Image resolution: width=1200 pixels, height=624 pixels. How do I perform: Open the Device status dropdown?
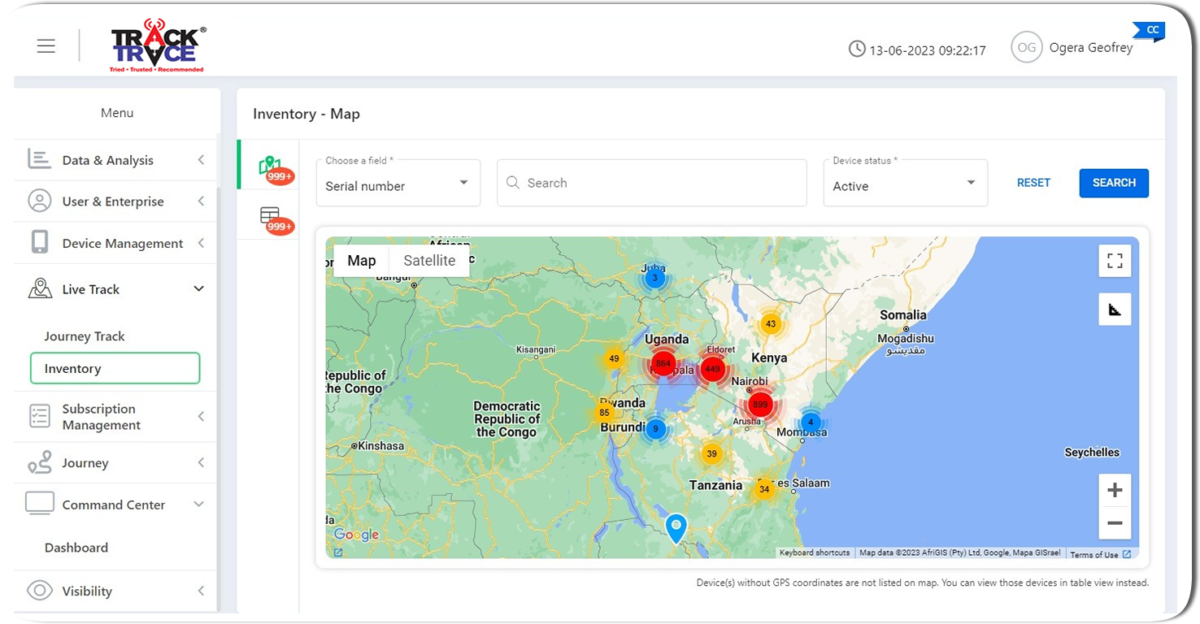[905, 184]
